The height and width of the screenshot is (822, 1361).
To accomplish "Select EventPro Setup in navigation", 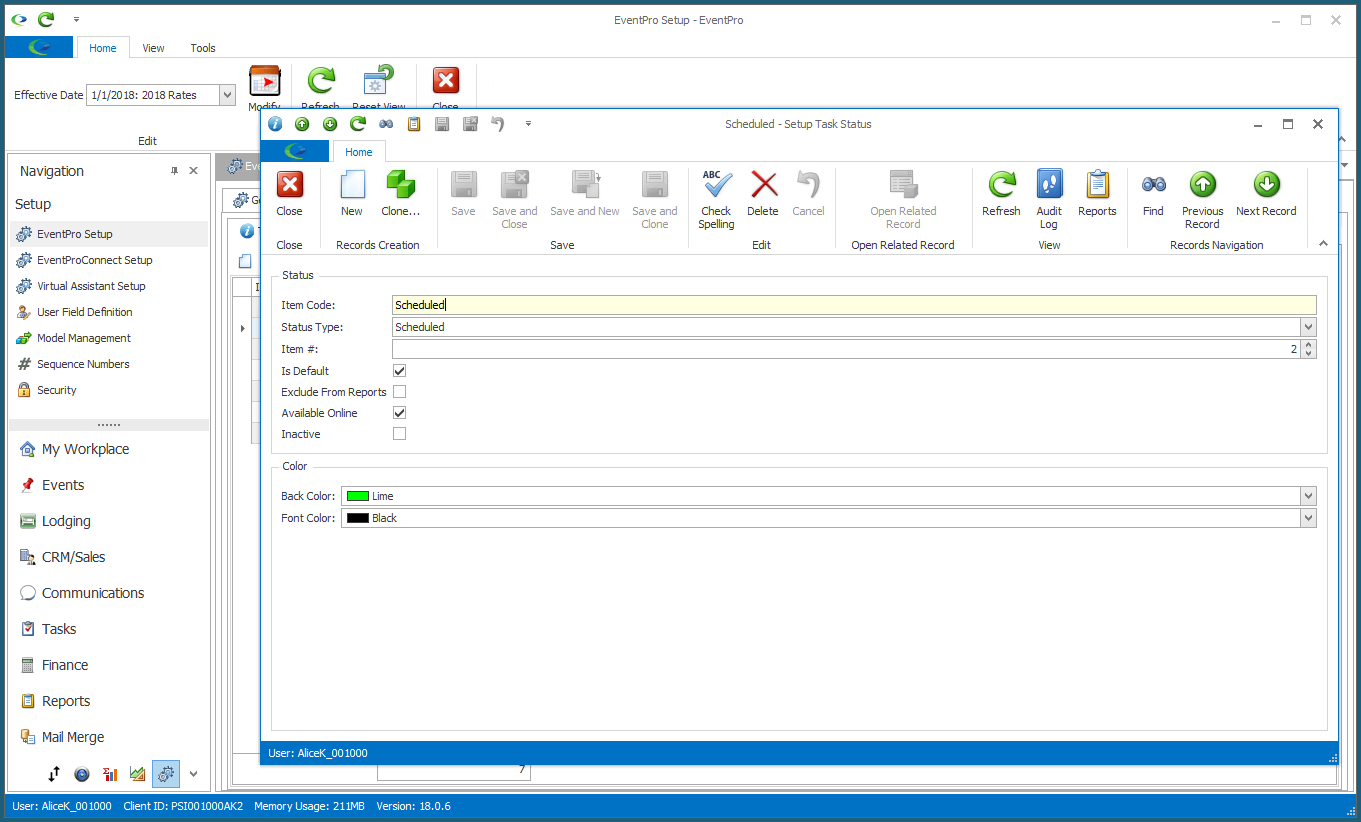I will click(x=110, y=234).
